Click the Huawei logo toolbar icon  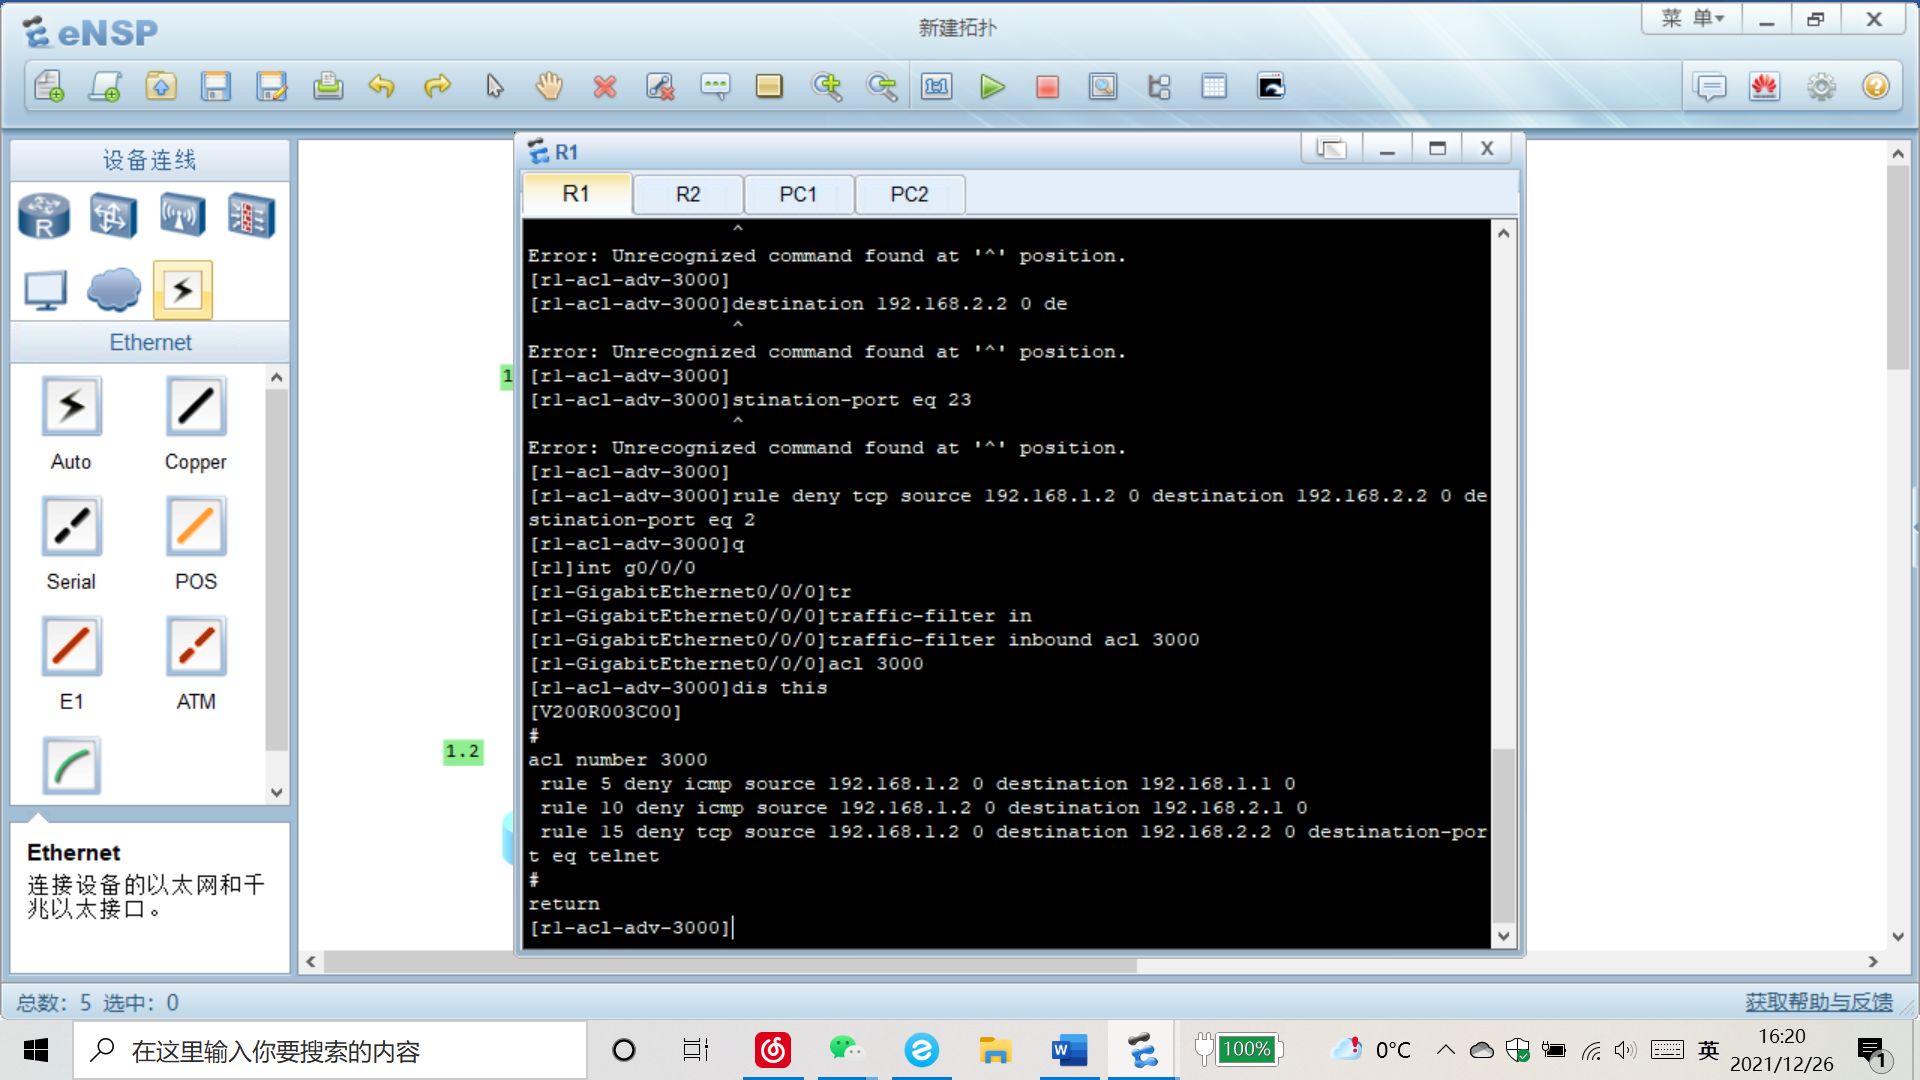1765,87
